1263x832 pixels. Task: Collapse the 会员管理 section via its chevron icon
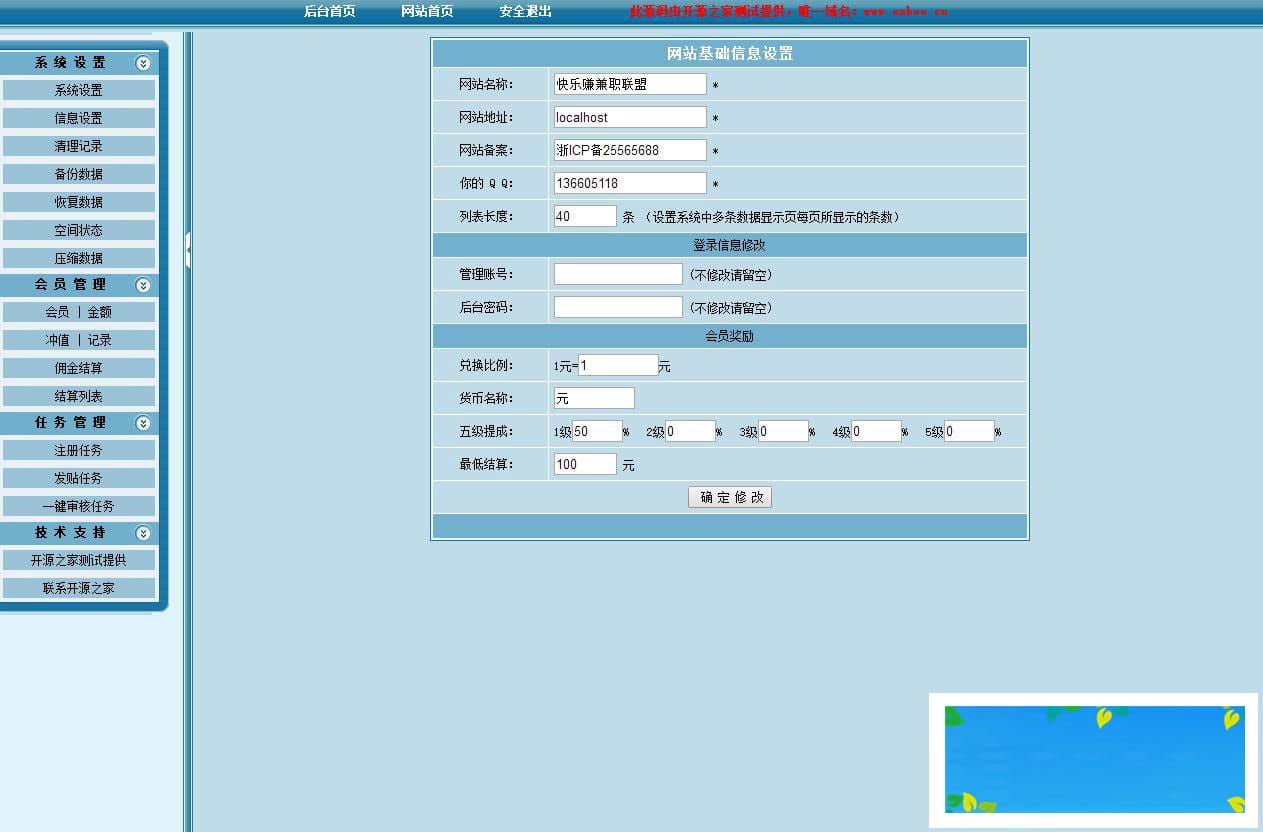coord(143,284)
